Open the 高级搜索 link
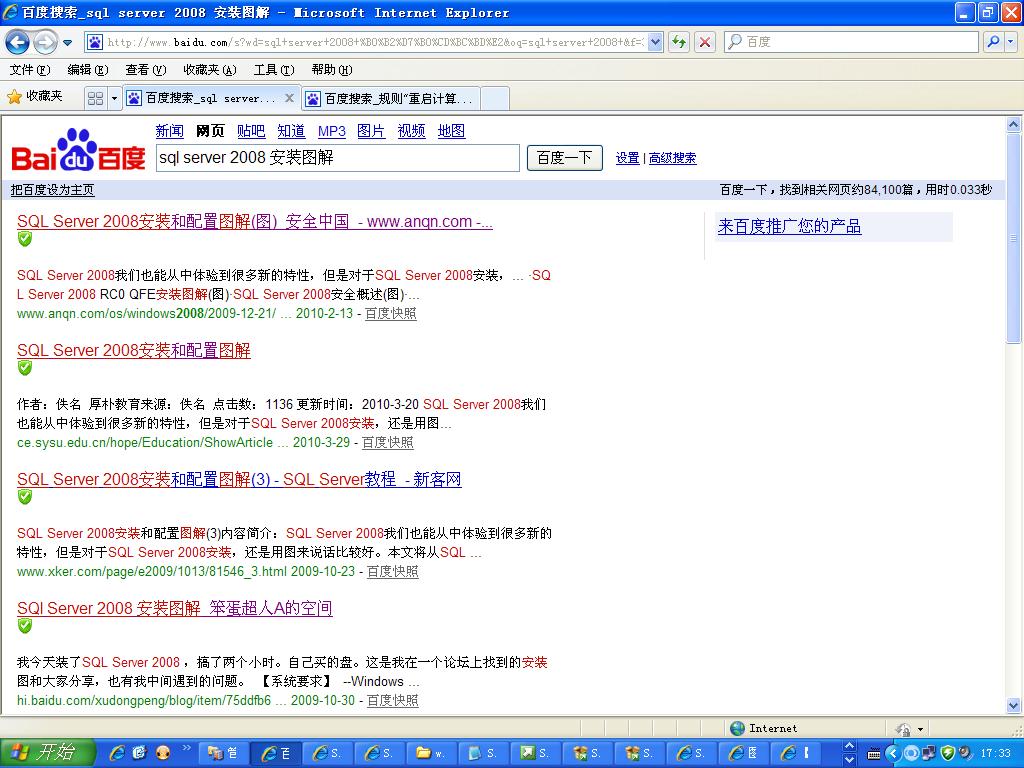The image size is (1024, 768). click(x=672, y=158)
